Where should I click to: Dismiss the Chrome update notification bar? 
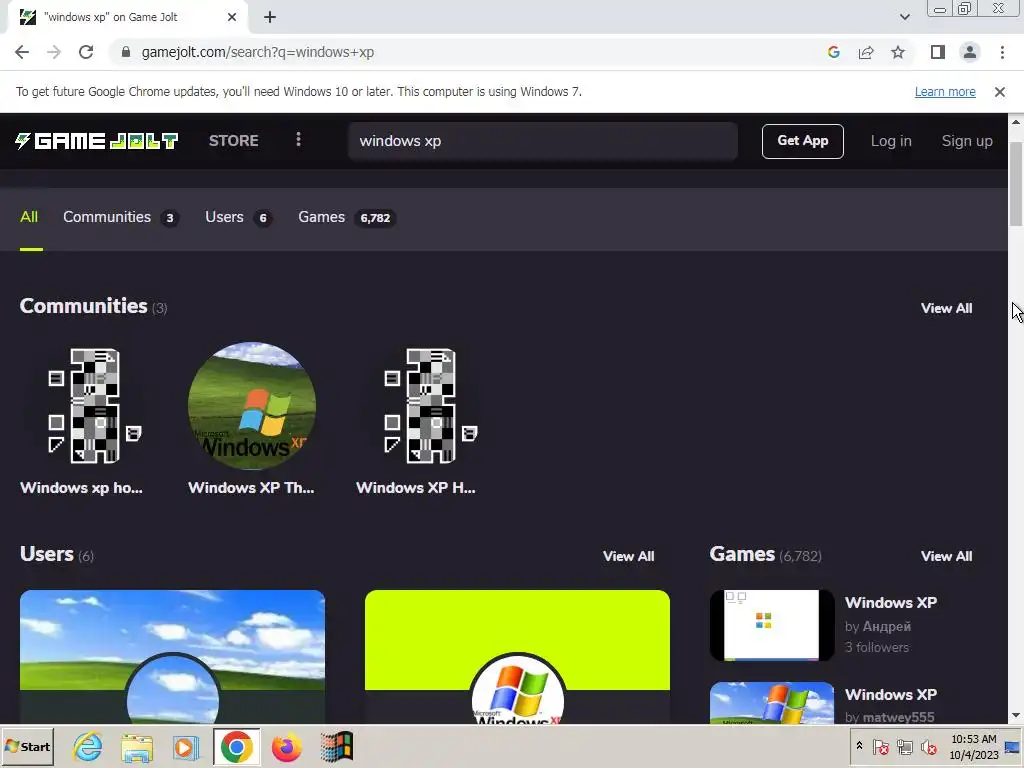[x=1000, y=92]
